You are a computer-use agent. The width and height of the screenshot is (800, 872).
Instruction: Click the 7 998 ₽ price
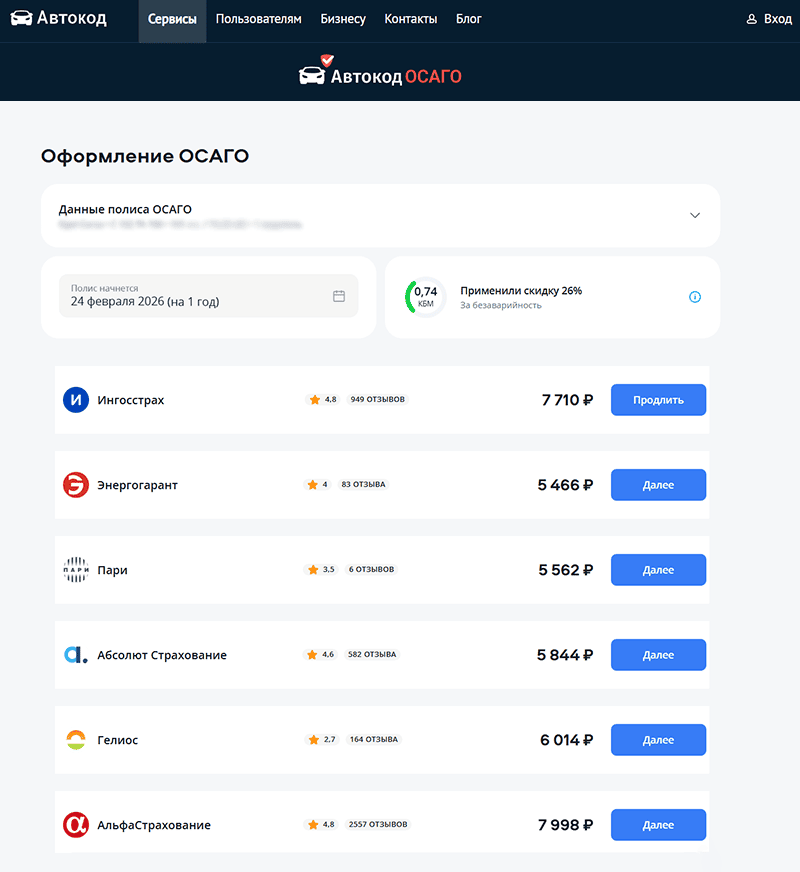click(x=566, y=825)
